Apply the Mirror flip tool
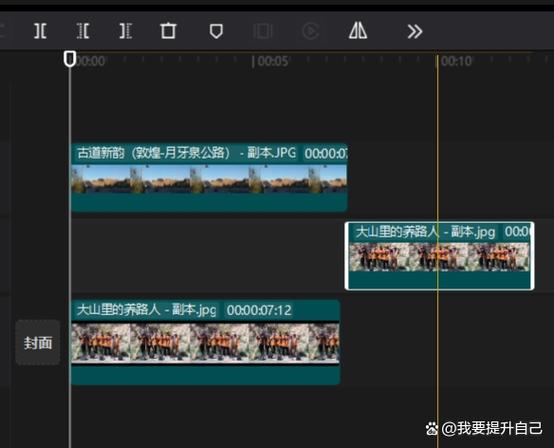The height and width of the screenshot is (448, 554). [358, 31]
